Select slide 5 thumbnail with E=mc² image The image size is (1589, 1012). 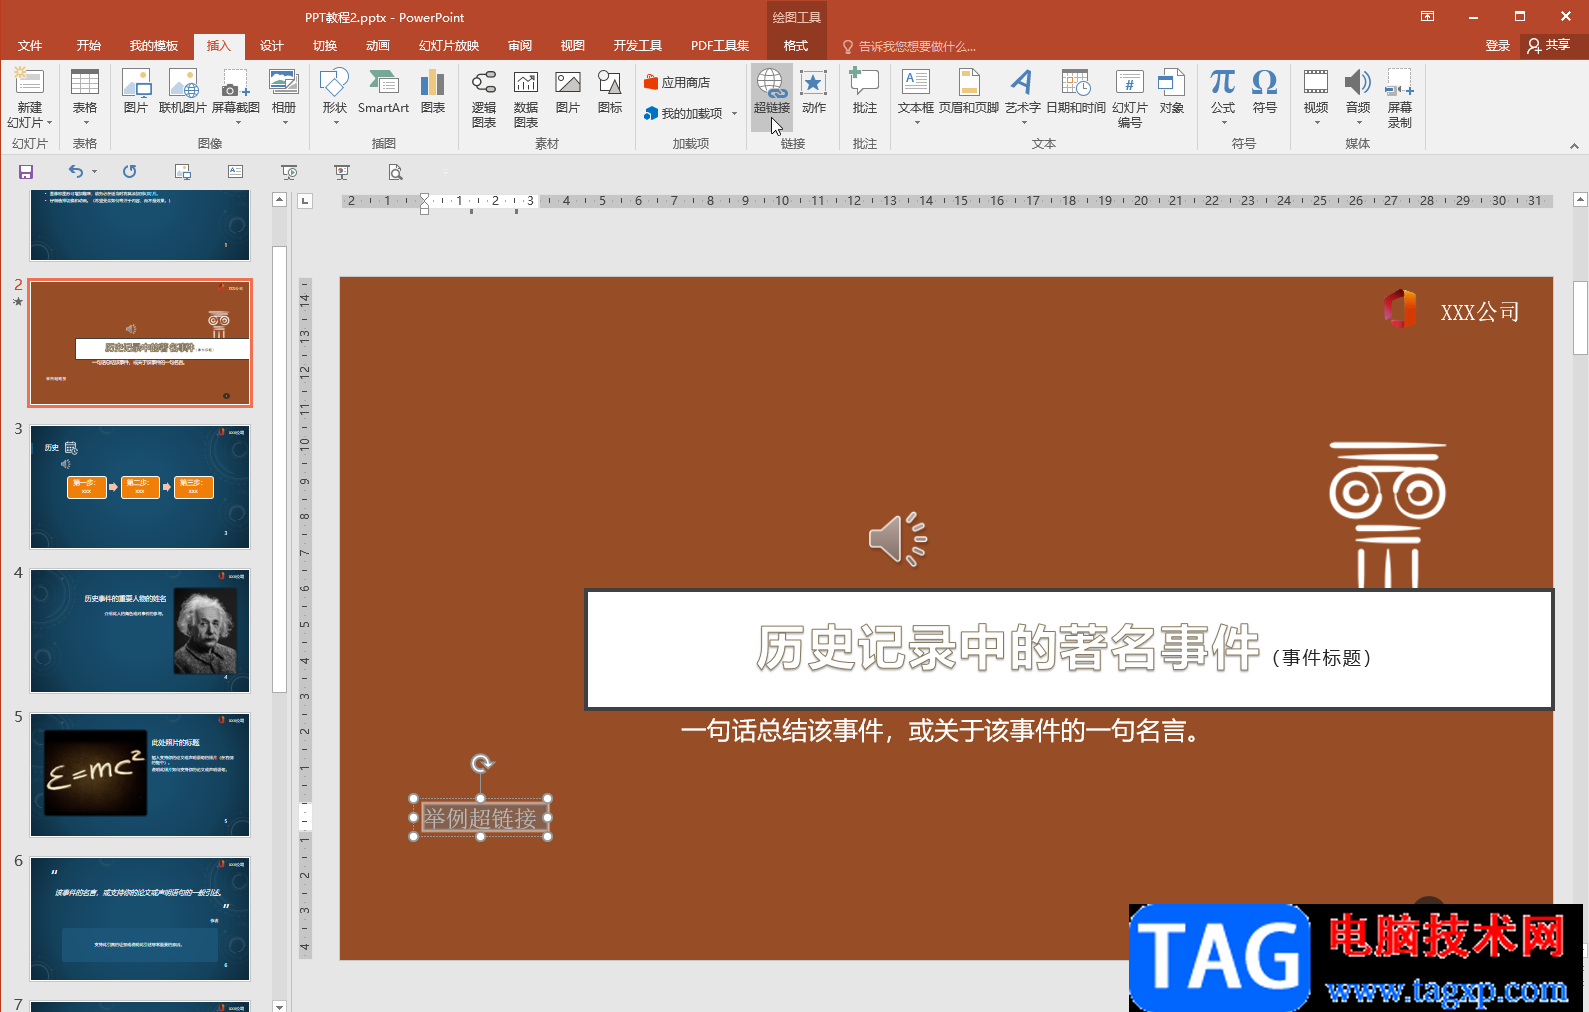(x=140, y=775)
